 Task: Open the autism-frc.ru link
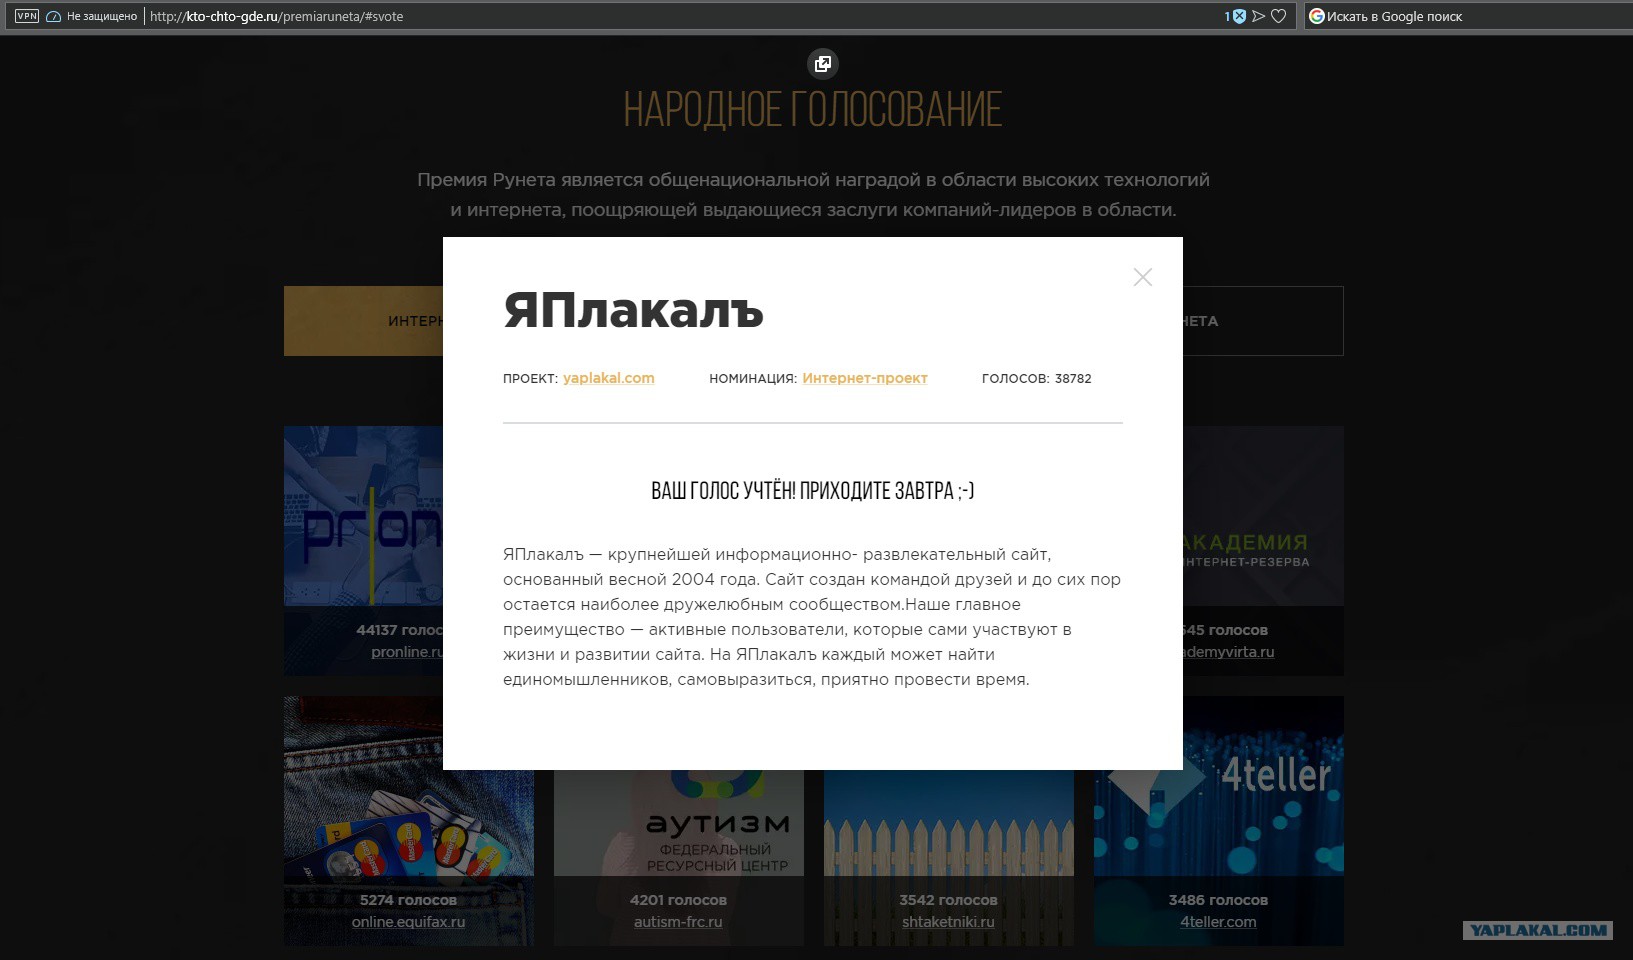click(x=678, y=922)
